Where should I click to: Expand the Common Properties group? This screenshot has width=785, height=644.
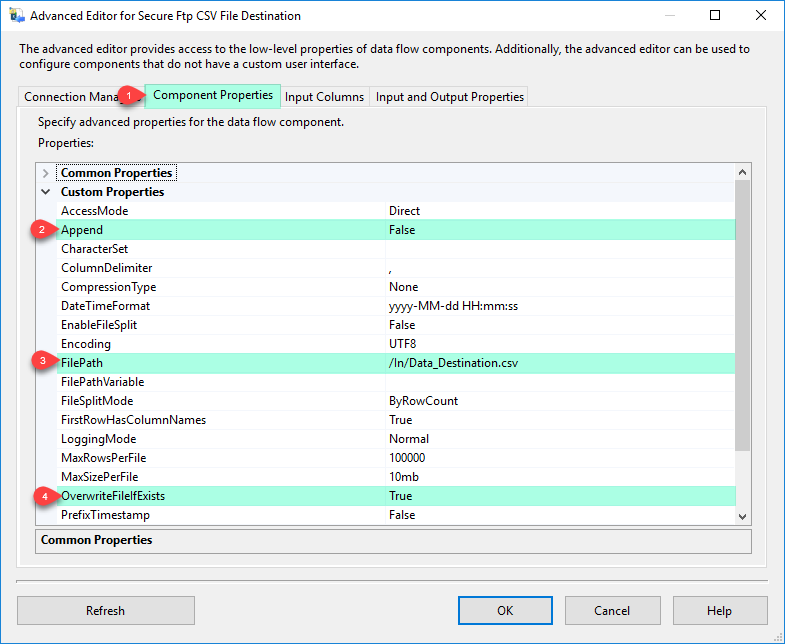46,173
